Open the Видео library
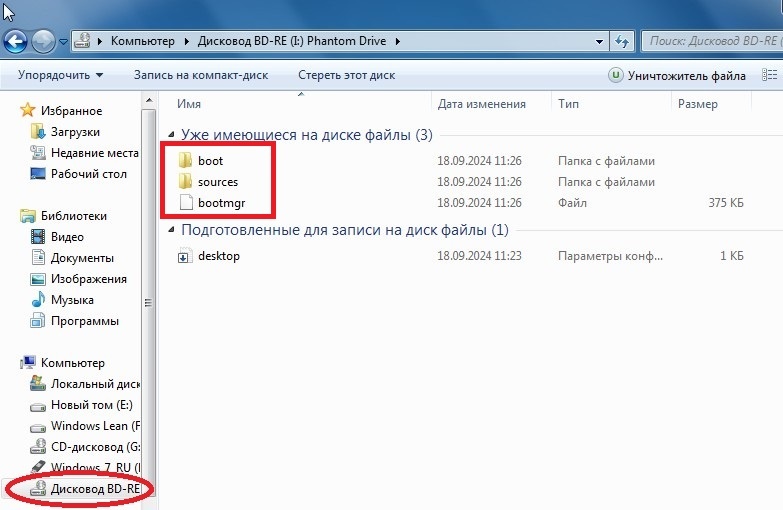This screenshot has height=510, width=783. 67,237
